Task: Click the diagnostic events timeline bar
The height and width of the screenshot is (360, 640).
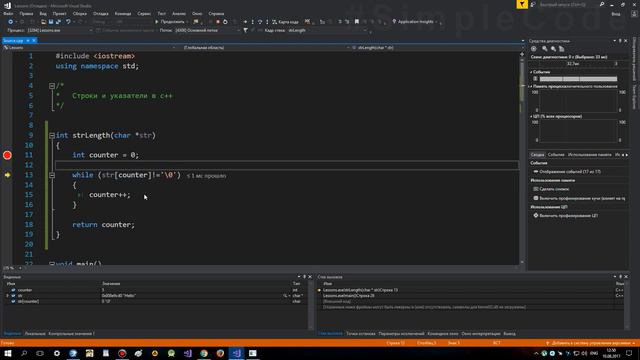Action: [x=578, y=79]
